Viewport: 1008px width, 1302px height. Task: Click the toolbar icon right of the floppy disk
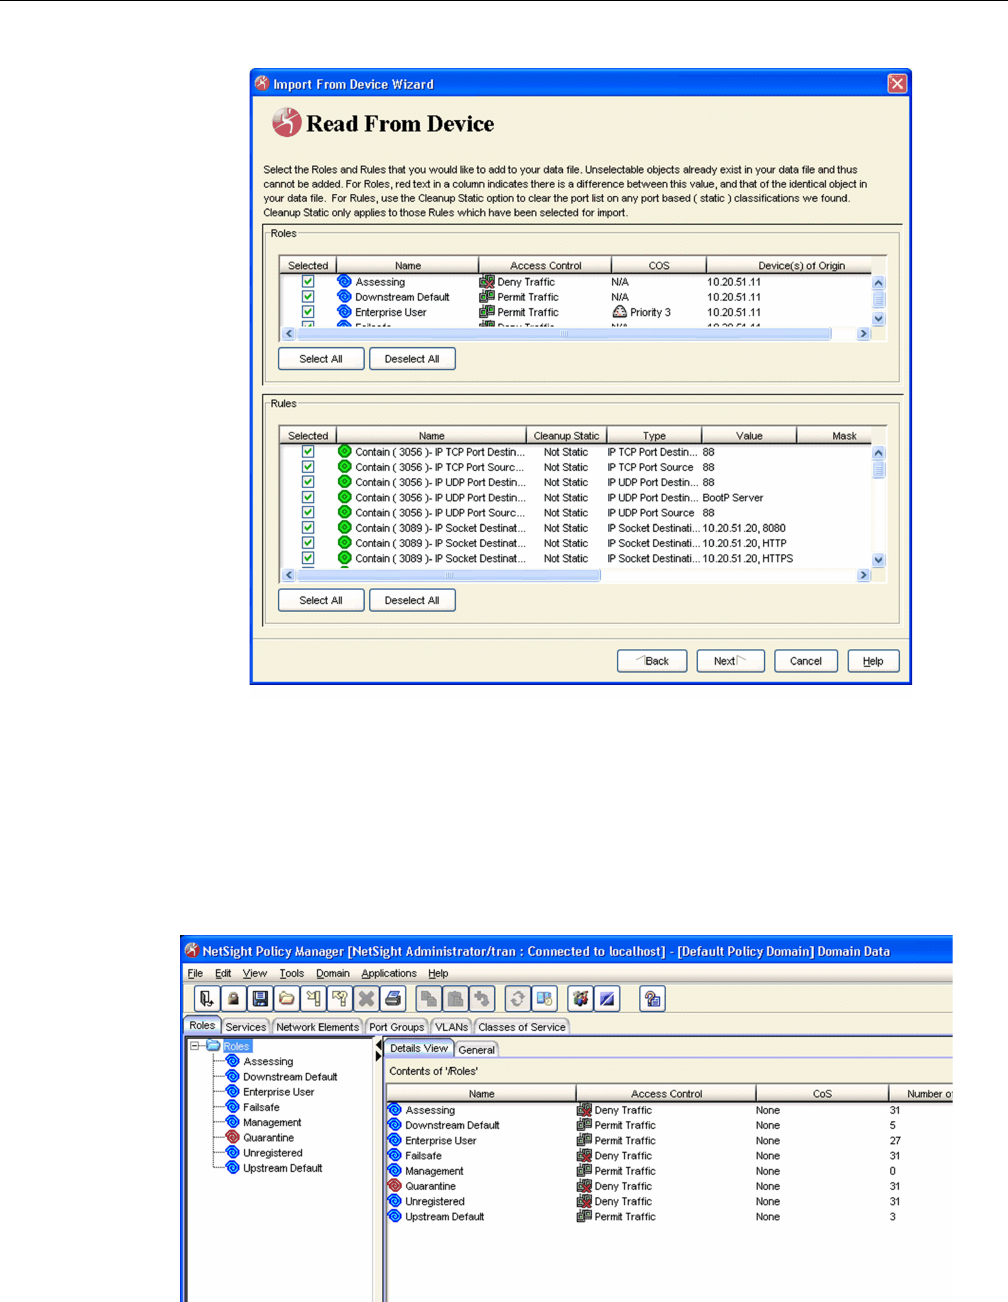coord(287,999)
